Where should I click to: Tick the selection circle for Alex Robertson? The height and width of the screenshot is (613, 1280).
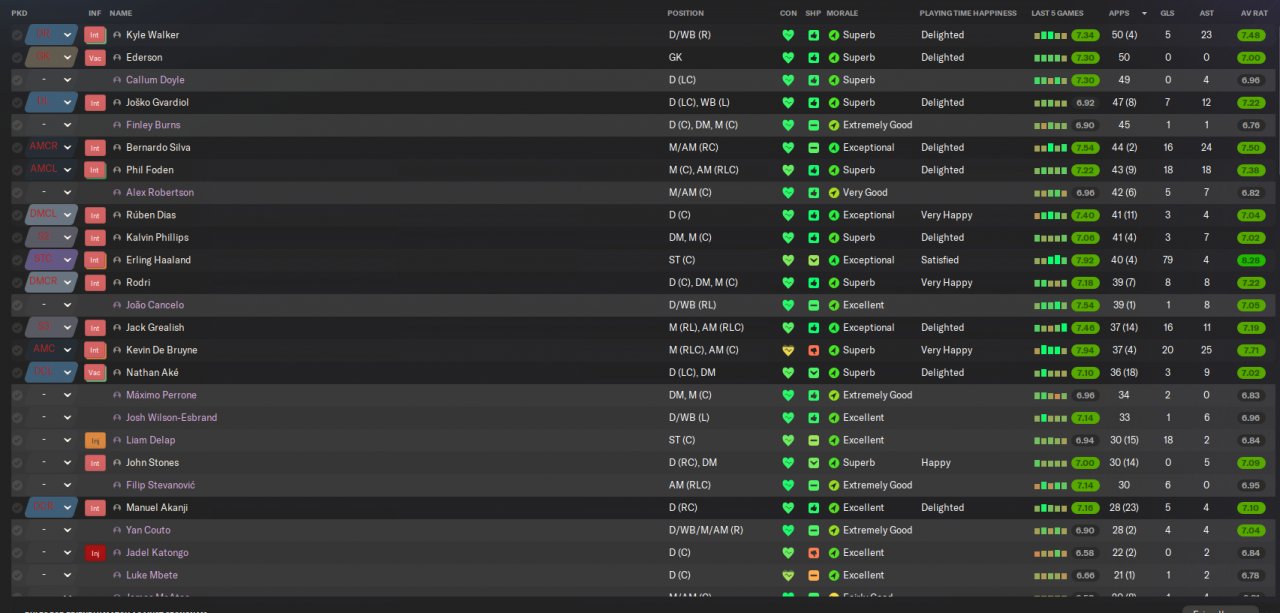17,193
